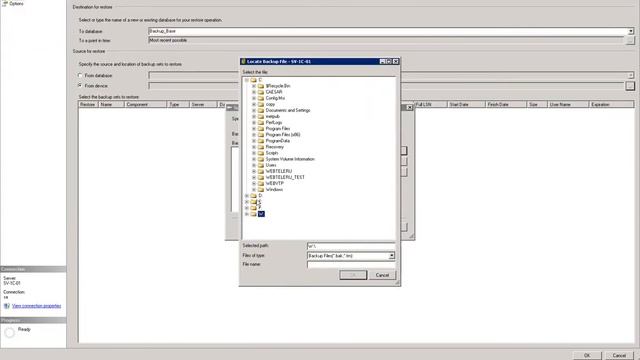Image resolution: width=640 pixels, height=360 pixels.
Task: Click the Size column header
Action: (x=537, y=105)
